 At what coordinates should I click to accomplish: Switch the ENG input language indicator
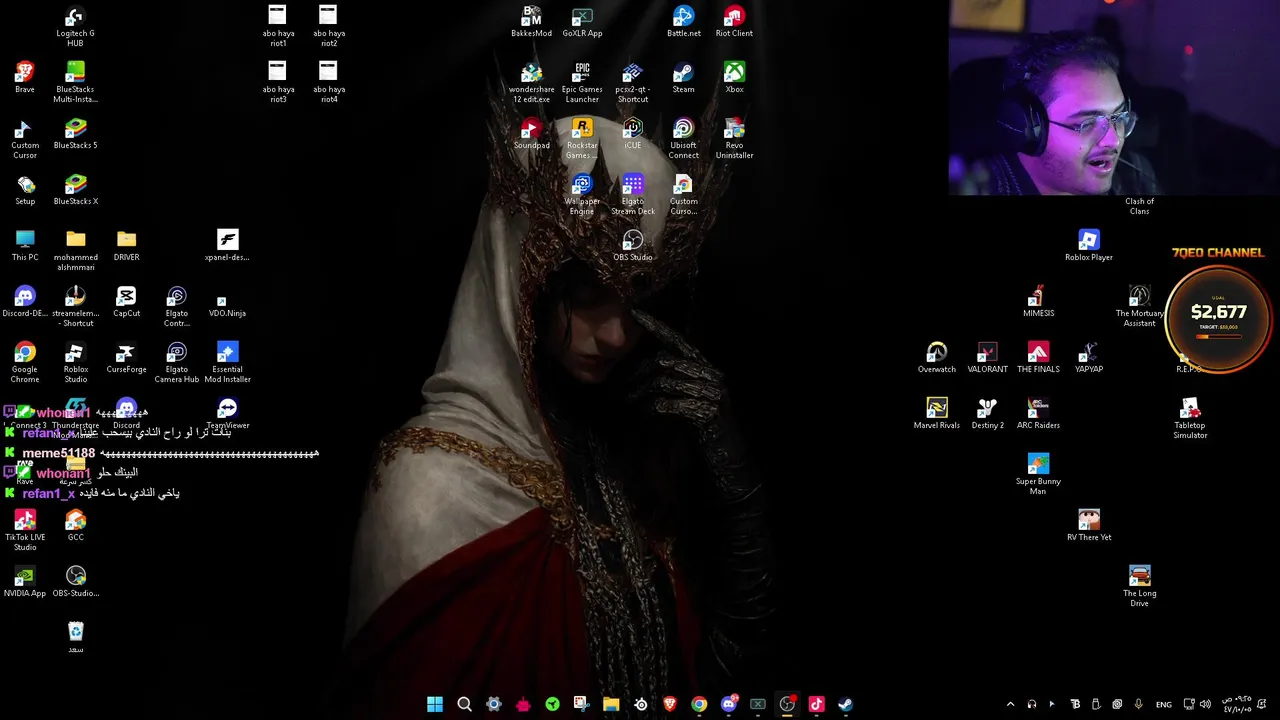(x=1164, y=704)
